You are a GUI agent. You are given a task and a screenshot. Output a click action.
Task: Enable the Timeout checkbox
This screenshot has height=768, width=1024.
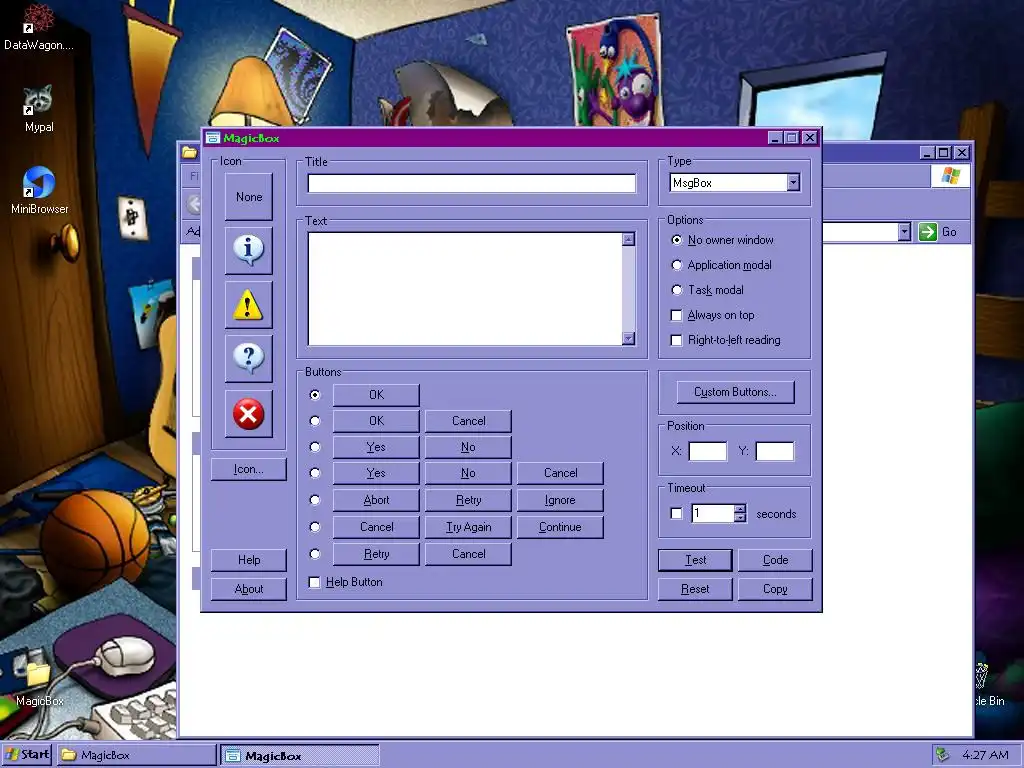click(677, 513)
